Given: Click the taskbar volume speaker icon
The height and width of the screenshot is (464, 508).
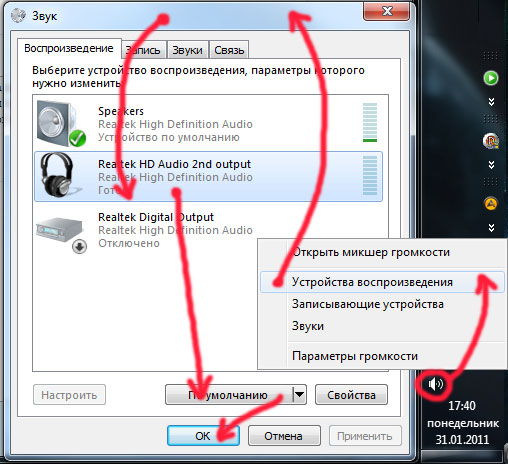Looking at the screenshot, I should point(435,384).
